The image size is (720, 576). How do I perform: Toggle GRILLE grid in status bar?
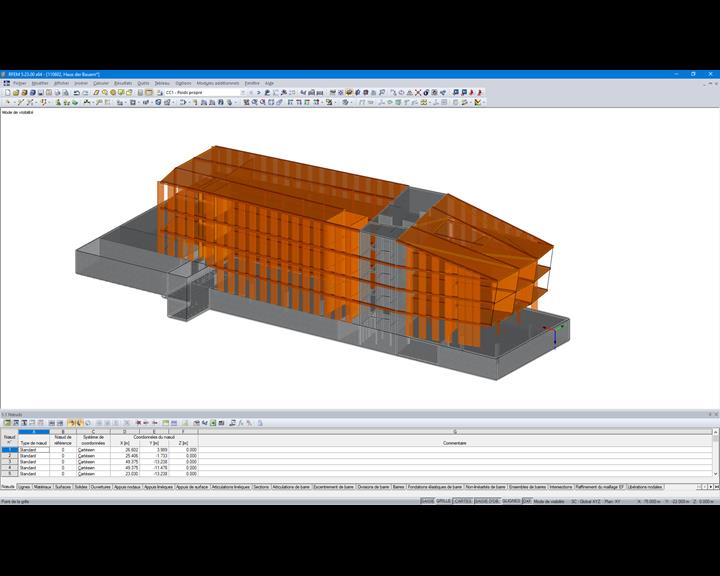pos(443,501)
